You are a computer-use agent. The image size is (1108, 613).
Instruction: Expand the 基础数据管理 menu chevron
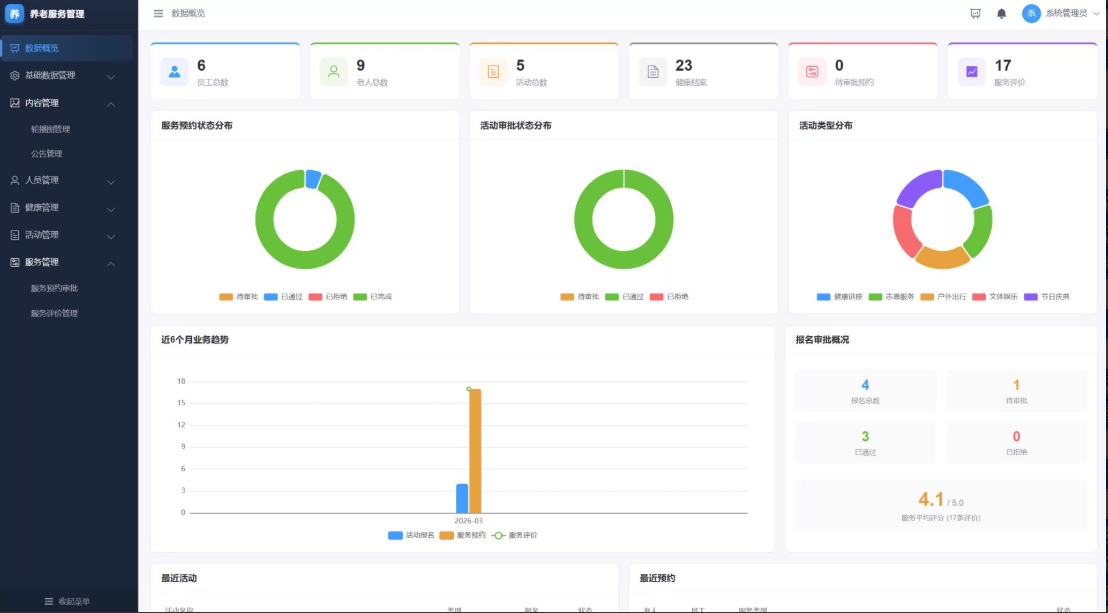pos(111,76)
